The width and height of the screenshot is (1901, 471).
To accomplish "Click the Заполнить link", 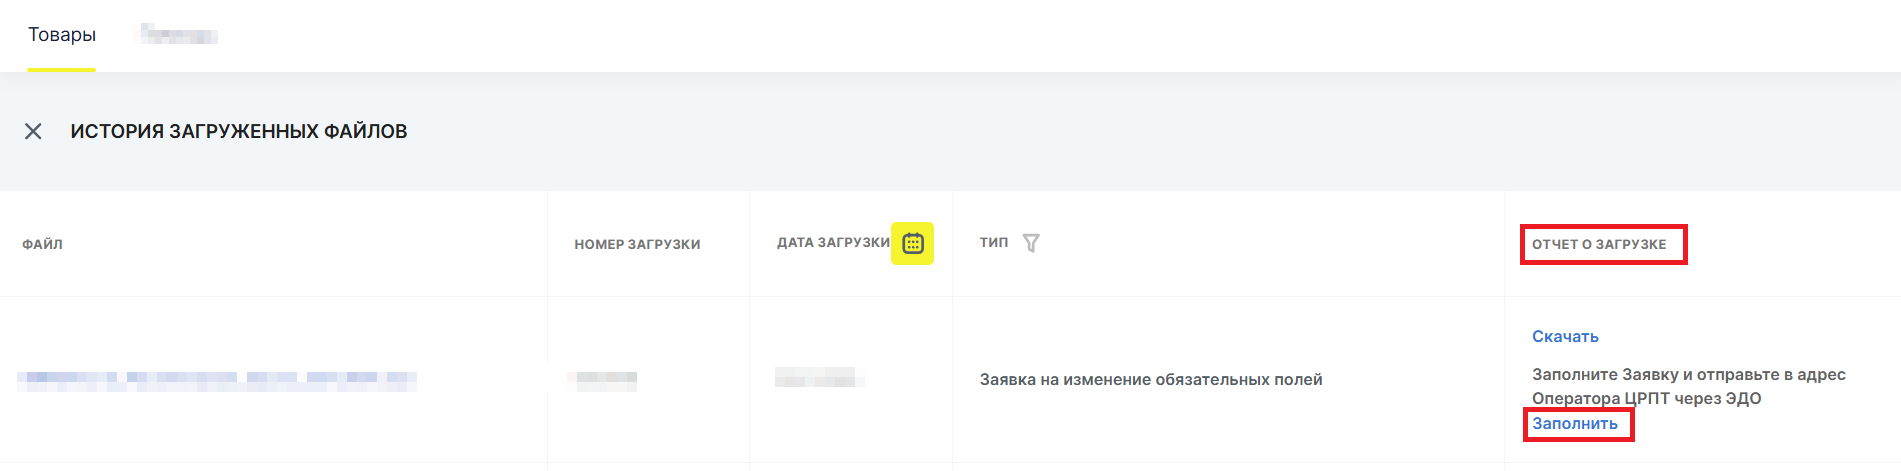I will click(x=1575, y=423).
